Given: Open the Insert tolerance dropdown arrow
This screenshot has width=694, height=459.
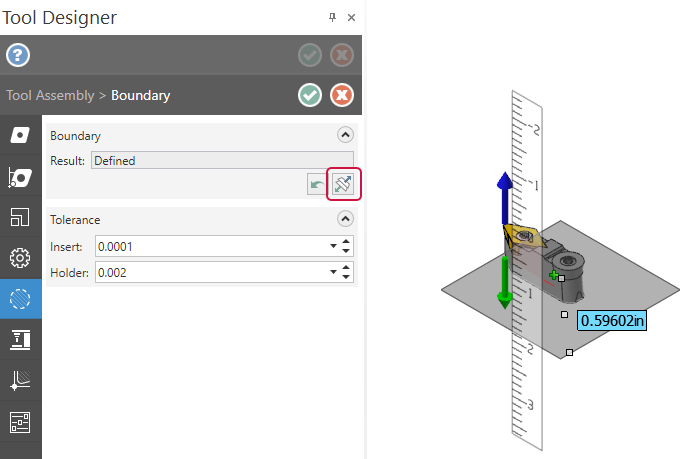Looking at the screenshot, I should click(x=333, y=246).
